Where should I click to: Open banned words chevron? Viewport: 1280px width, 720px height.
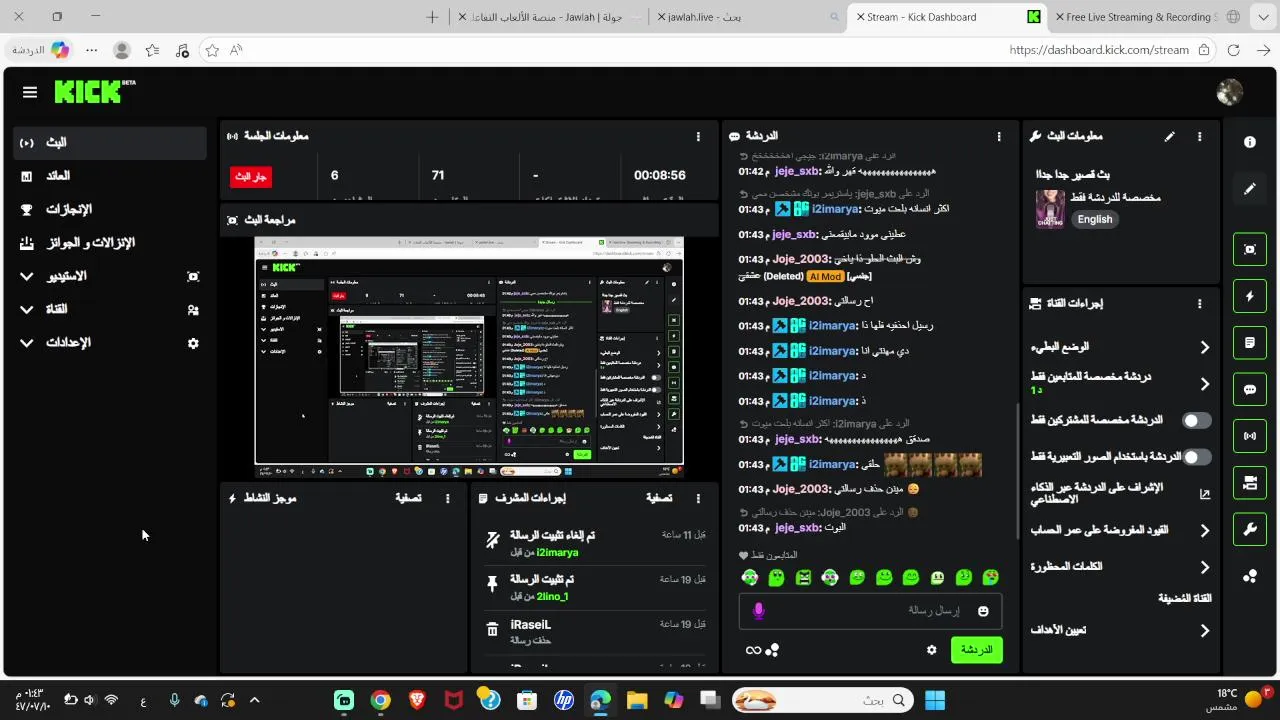pyautogui.click(x=1204, y=567)
